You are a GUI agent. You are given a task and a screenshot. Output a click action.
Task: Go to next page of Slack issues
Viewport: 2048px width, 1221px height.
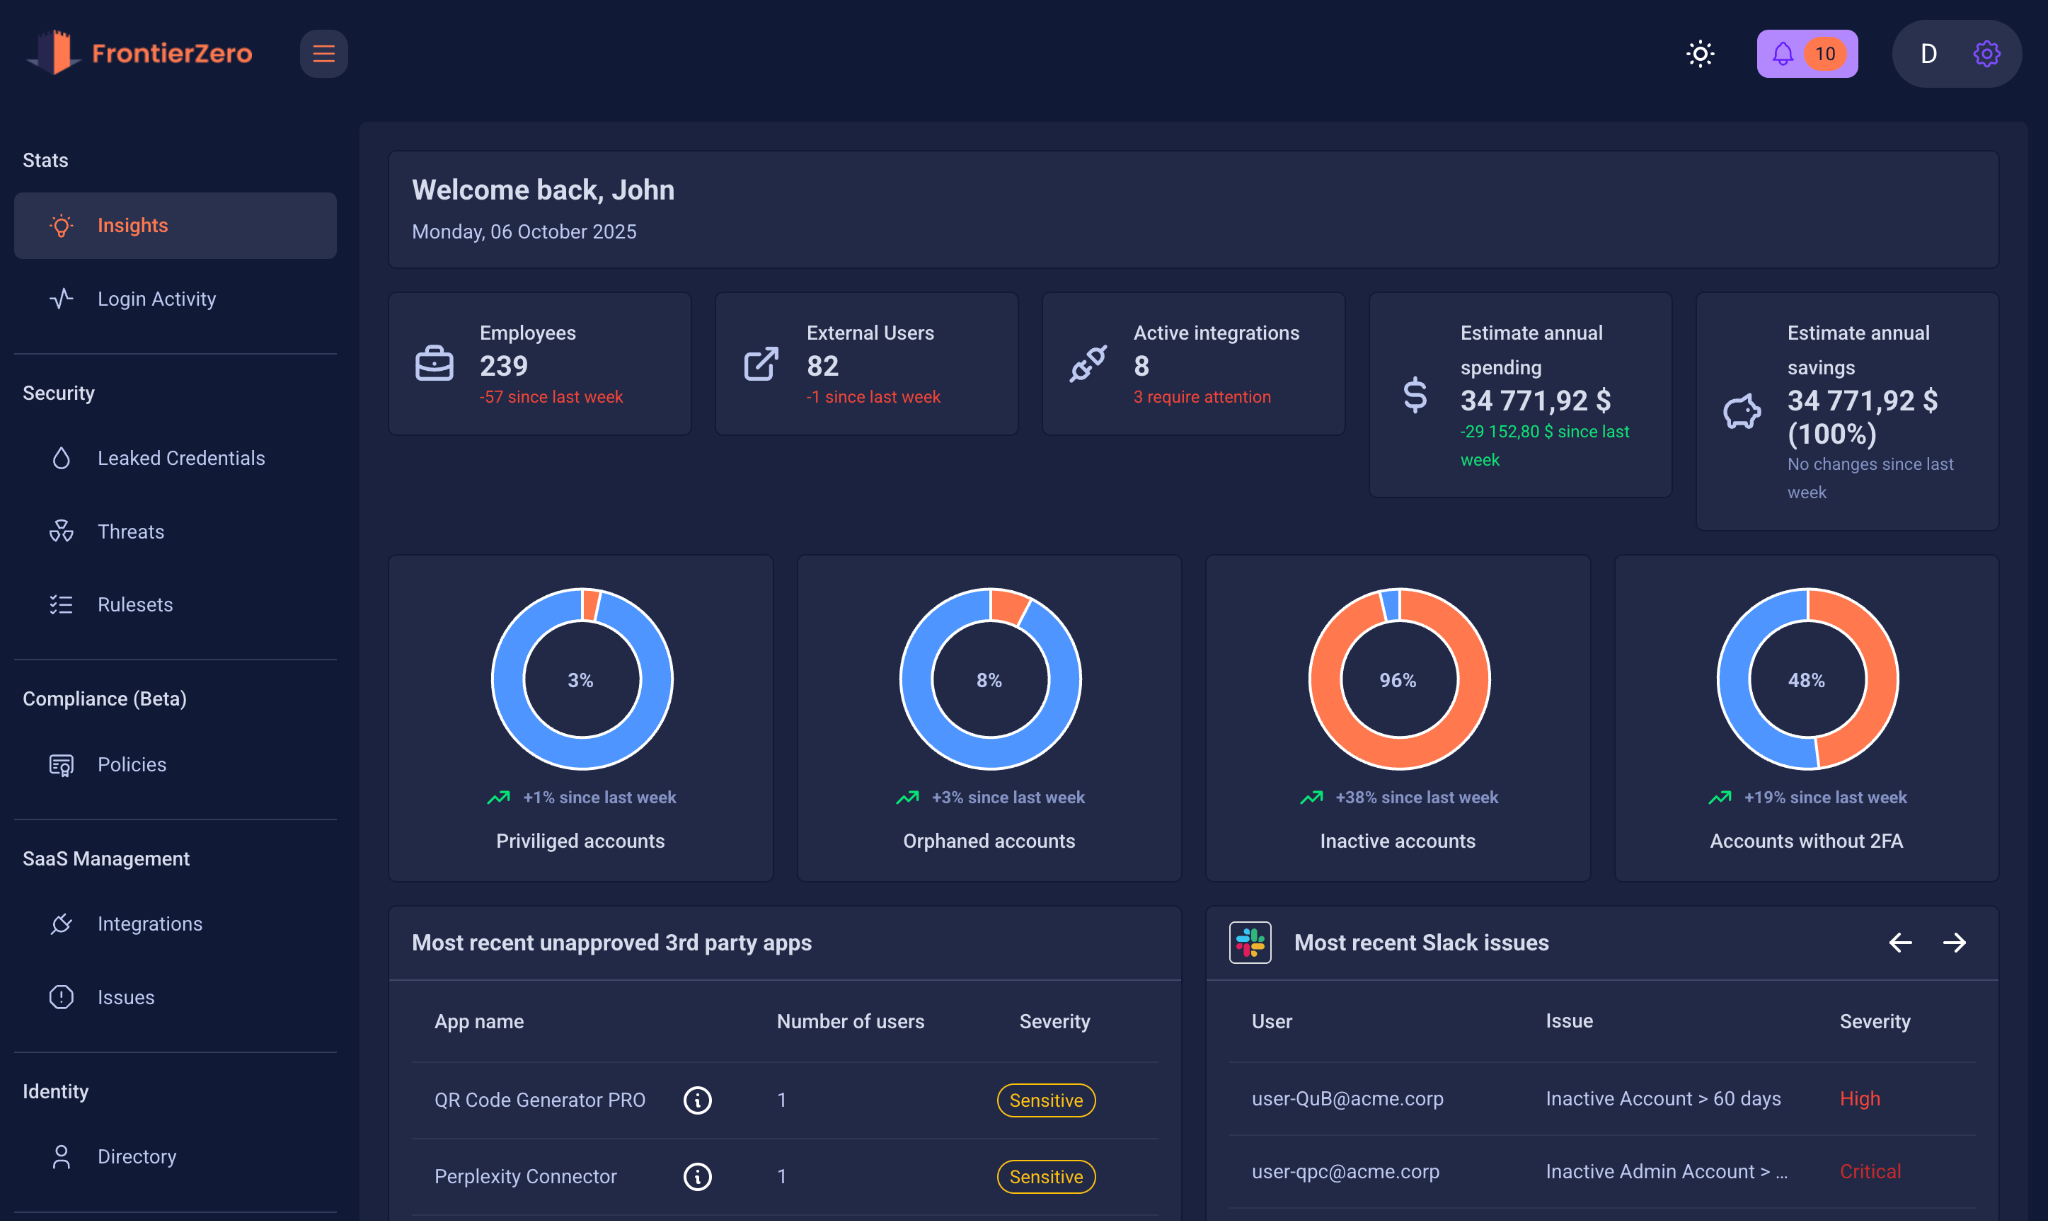[x=1956, y=942]
